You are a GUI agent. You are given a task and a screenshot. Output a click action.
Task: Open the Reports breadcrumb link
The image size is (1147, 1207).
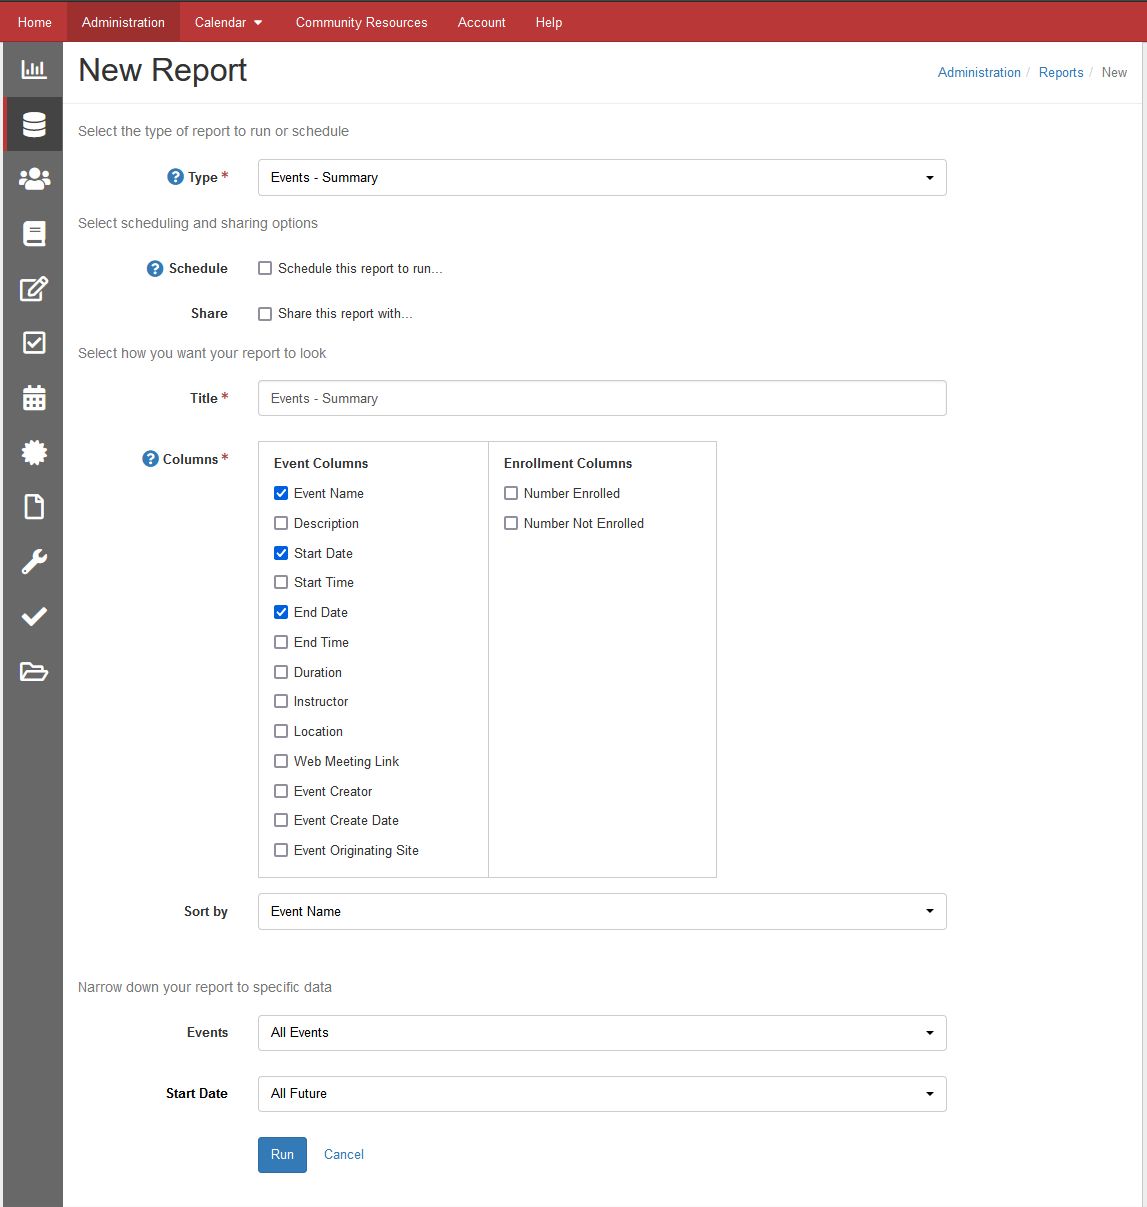click(x=1061, y=72)
